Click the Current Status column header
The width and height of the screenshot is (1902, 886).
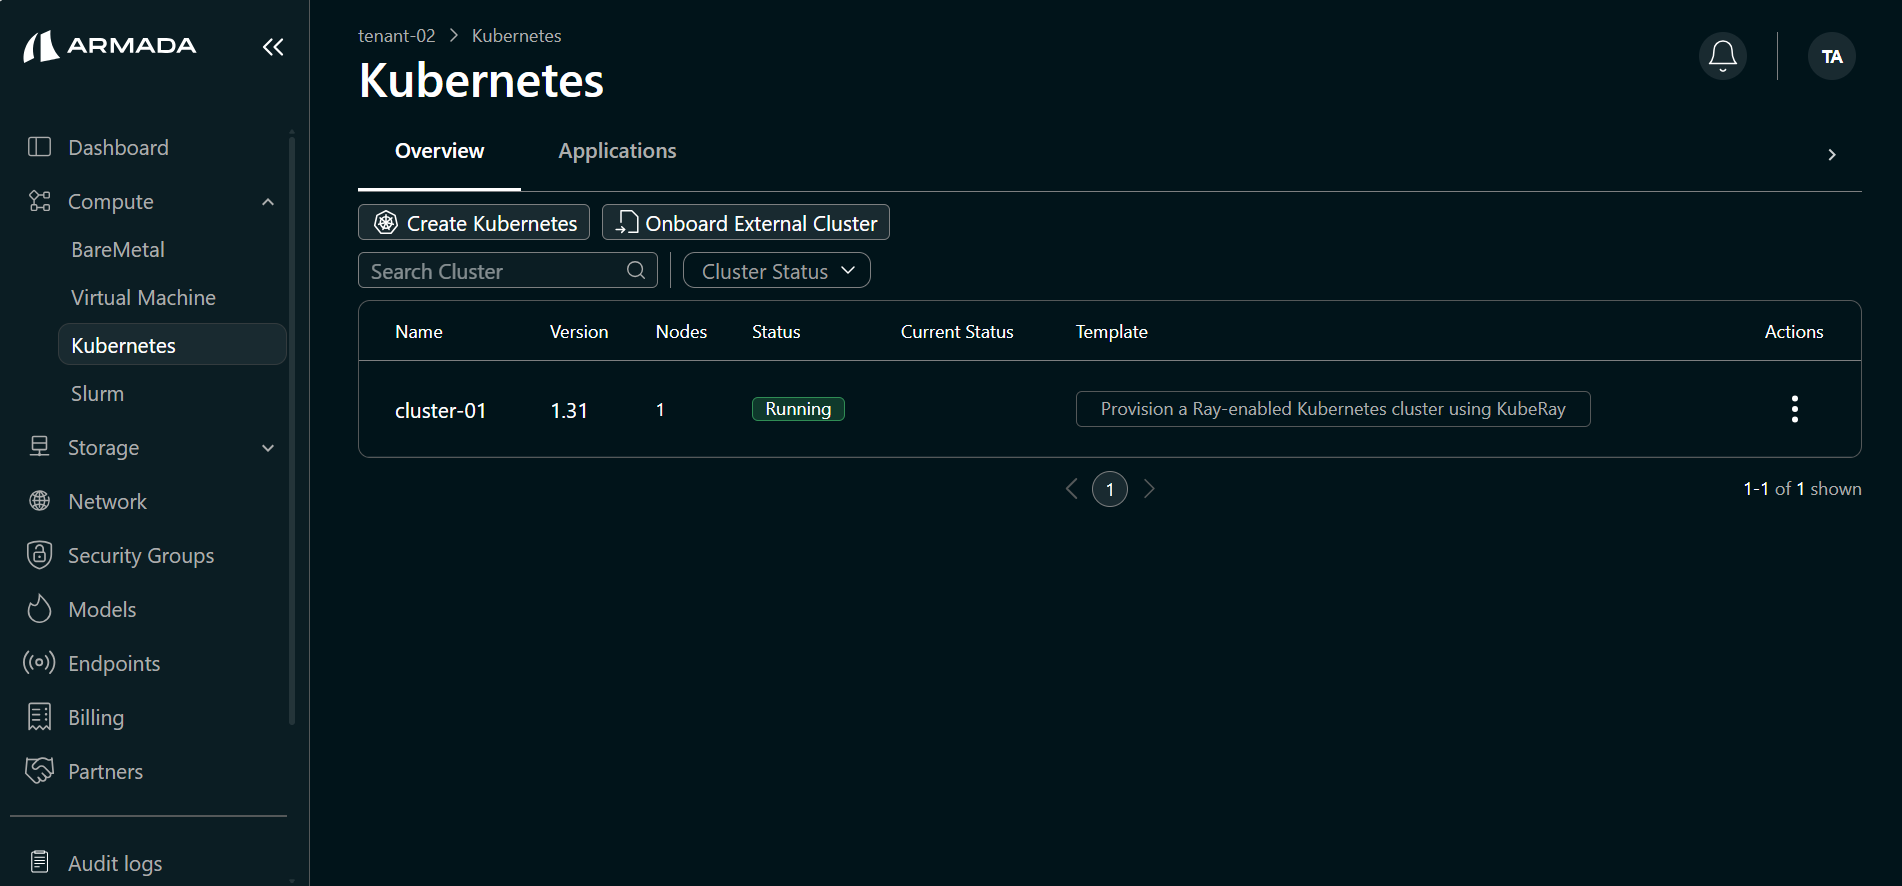tap(957, 332)
